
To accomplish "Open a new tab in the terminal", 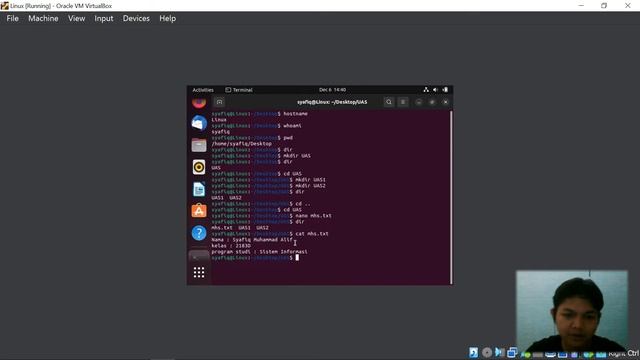I will pyautogui.click(x=219, y=102).
